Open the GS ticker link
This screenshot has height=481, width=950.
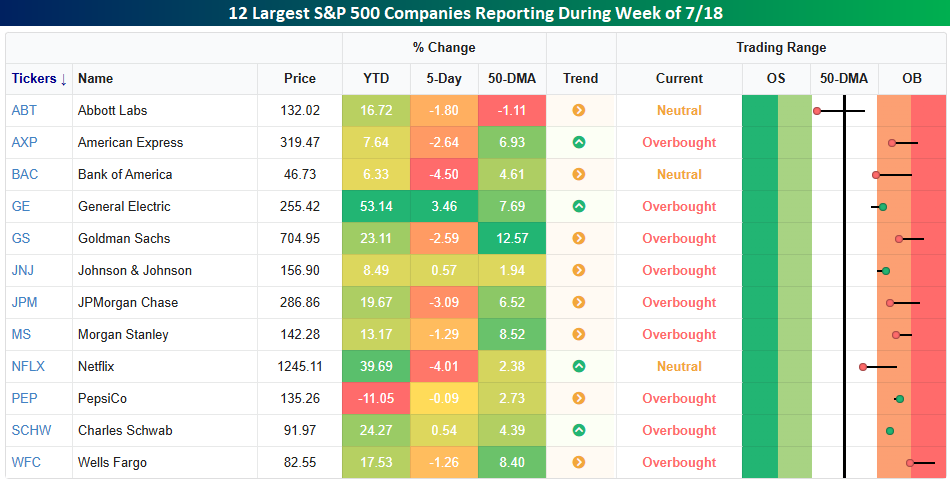(x=21, y=239)
